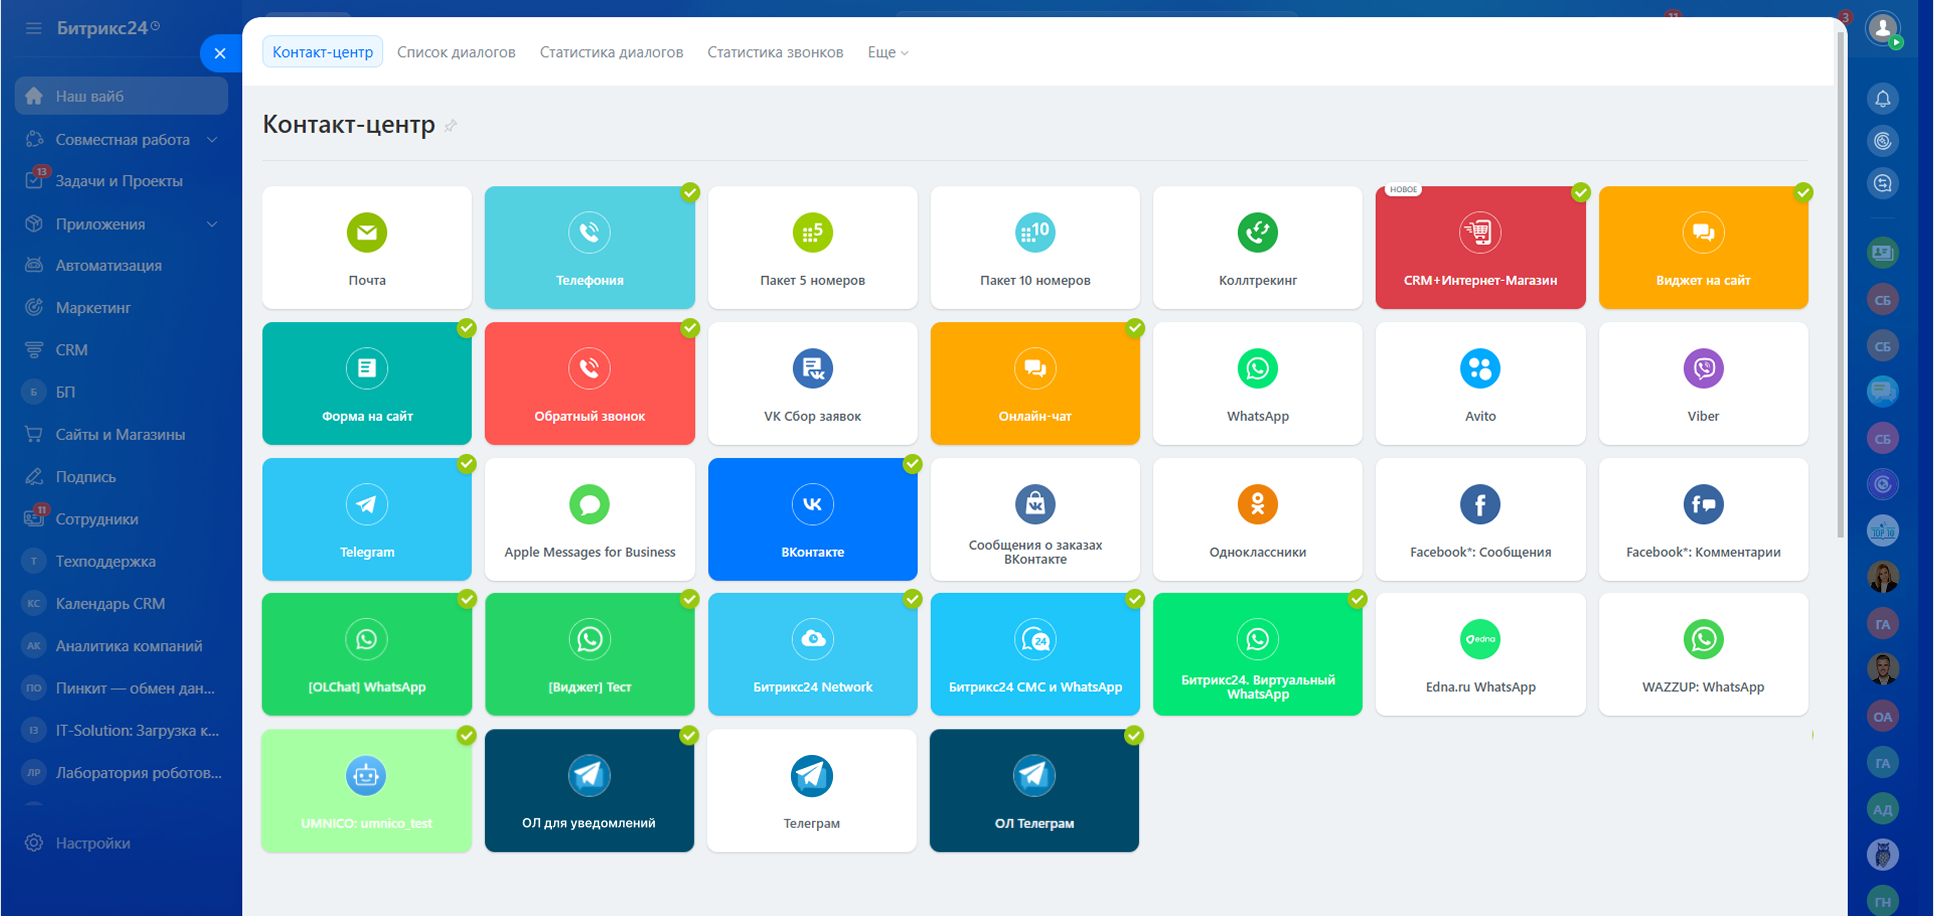
Task: Open the Форма на сайт tile
Action: [367, 383]
